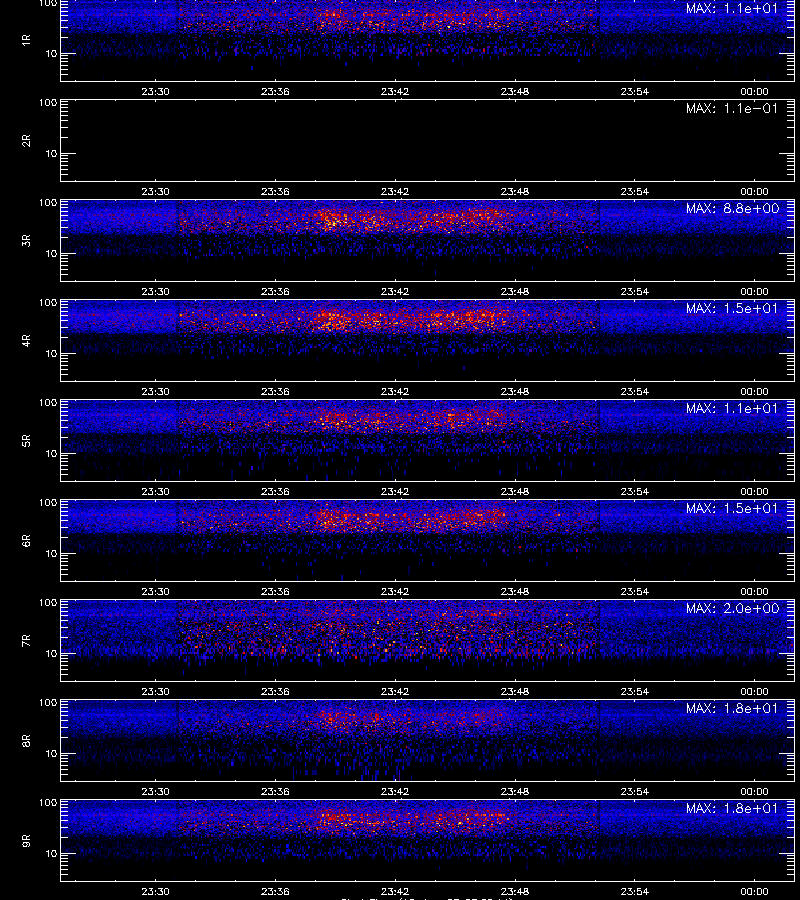This screenshot has height=900, width=800.
Task: Select the MAX: 1.5e+01 text in panel 4R
Action: click(732, 308)
